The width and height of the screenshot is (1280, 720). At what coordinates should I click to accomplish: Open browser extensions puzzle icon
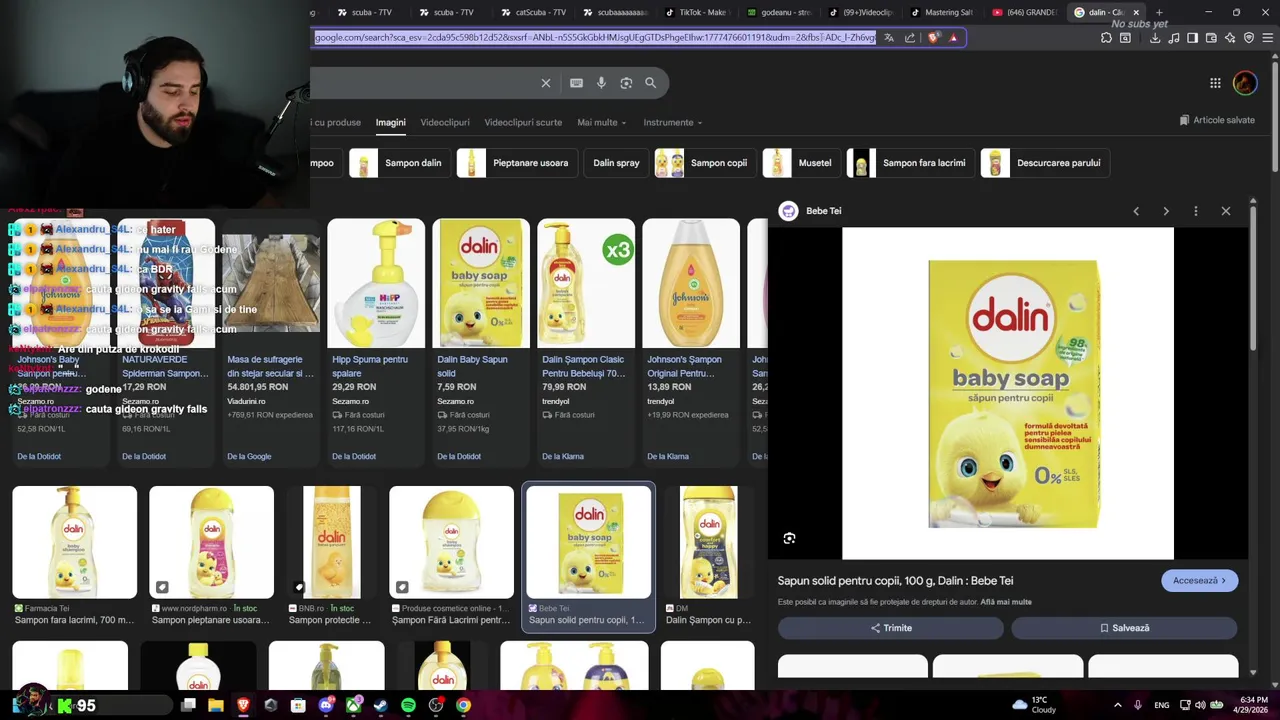click(1106, 38)
